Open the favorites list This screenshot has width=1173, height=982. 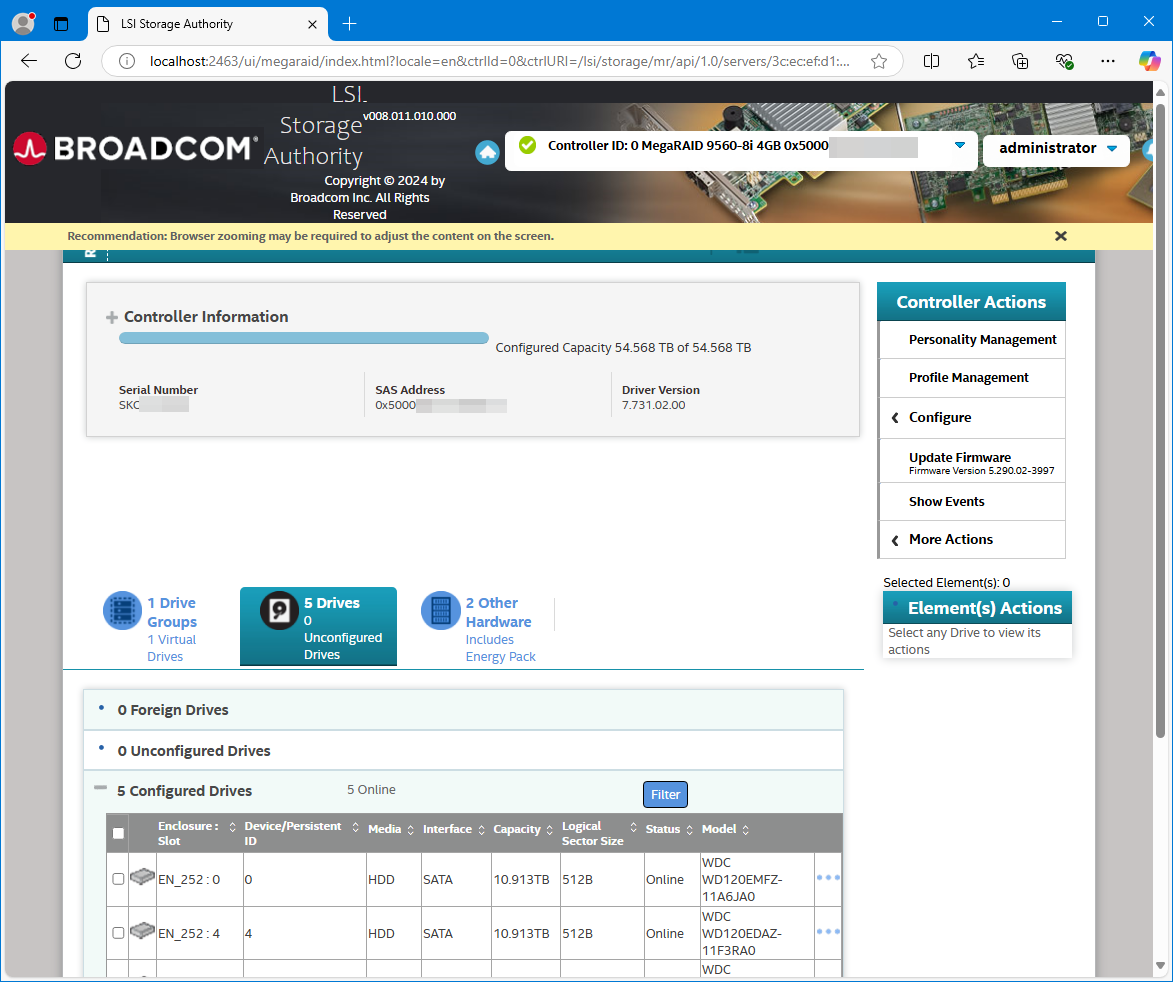pos(976,61)
